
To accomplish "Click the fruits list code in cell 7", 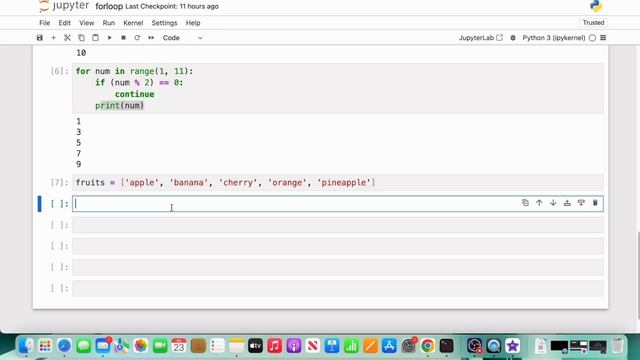I will click(x=225, y=182).
